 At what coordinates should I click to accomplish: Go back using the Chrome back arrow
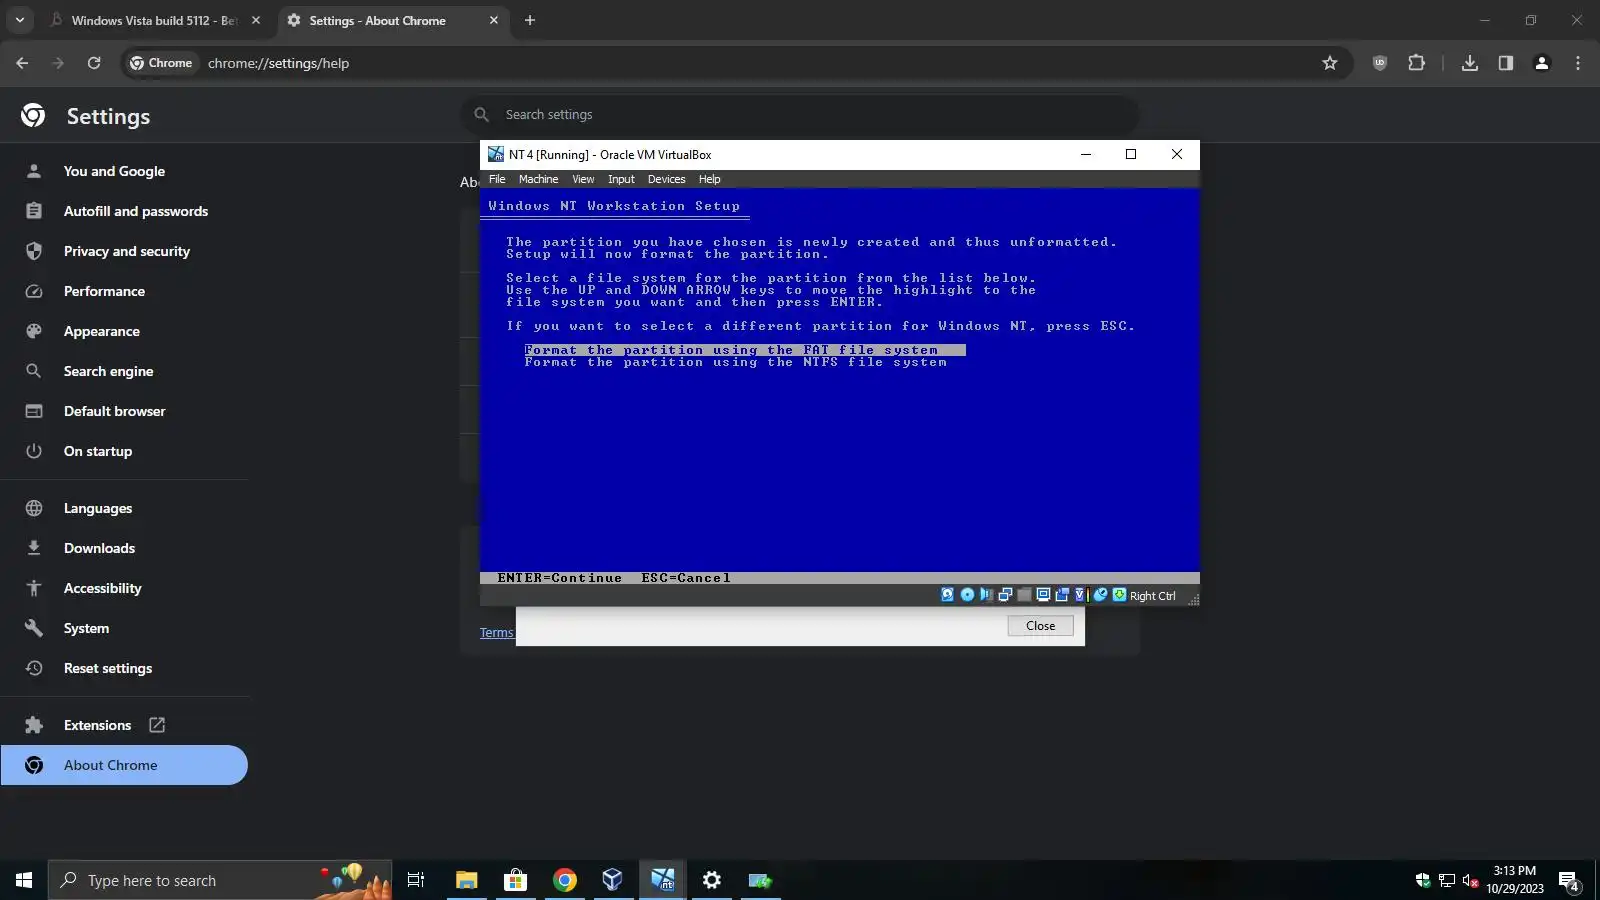coord(22,63)
